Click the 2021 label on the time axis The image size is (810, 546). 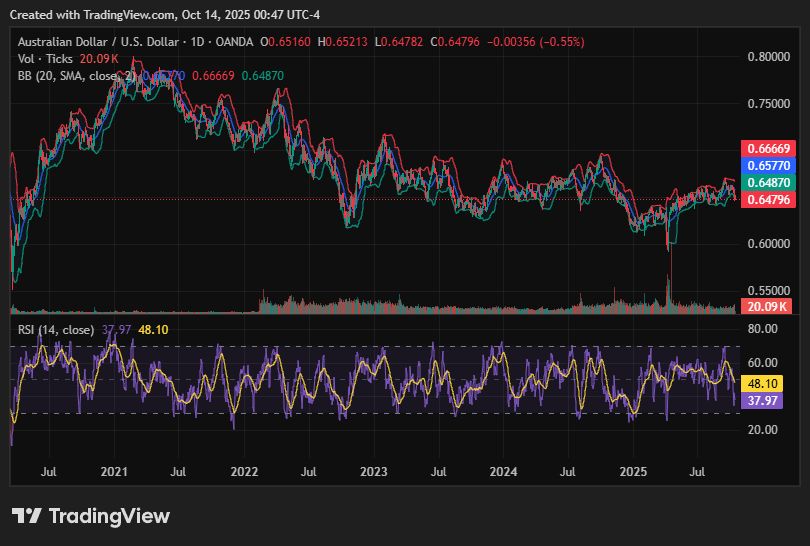point(114,470)
